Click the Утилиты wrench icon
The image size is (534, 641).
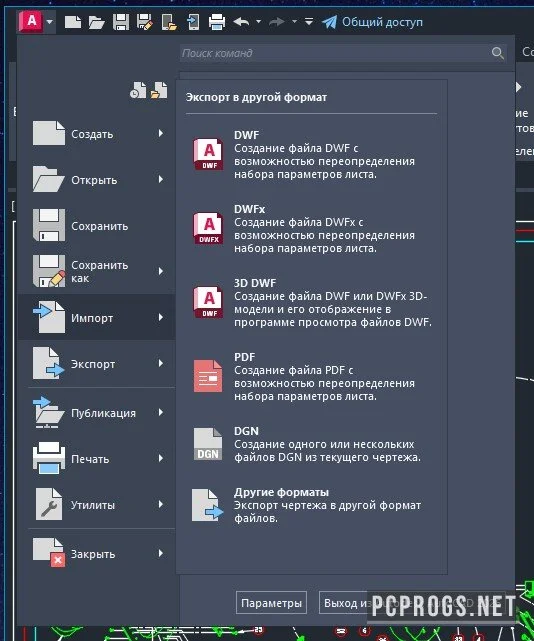click(49, 504)
